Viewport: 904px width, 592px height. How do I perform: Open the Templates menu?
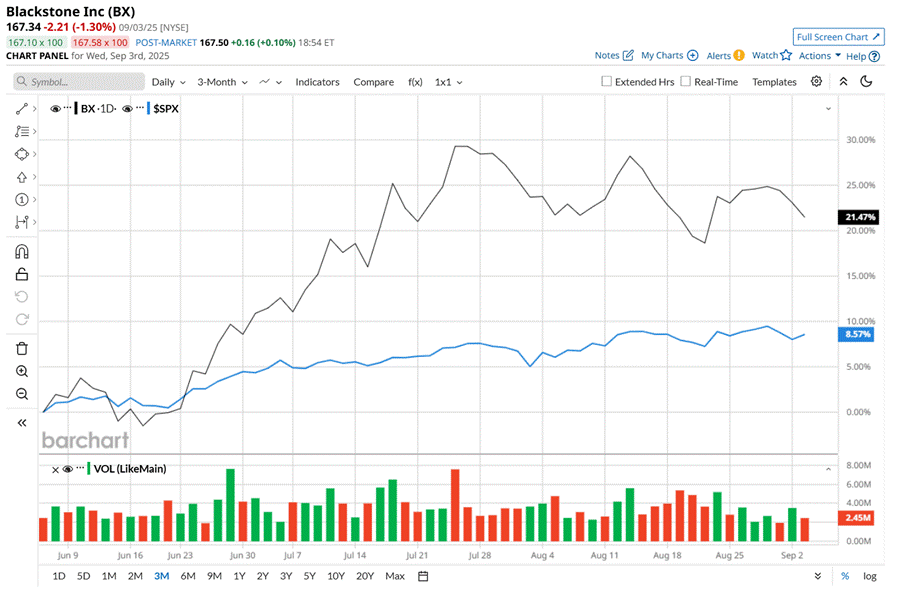coord(774,82)
